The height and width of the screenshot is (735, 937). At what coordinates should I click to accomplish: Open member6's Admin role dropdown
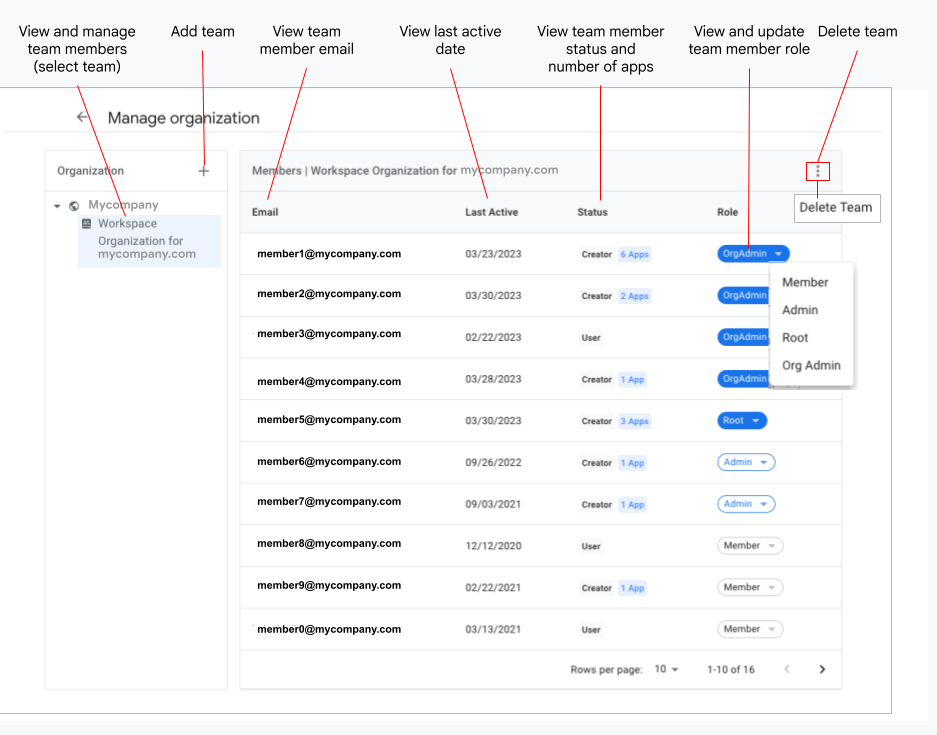pyautogui.click(x=746, y=462)
